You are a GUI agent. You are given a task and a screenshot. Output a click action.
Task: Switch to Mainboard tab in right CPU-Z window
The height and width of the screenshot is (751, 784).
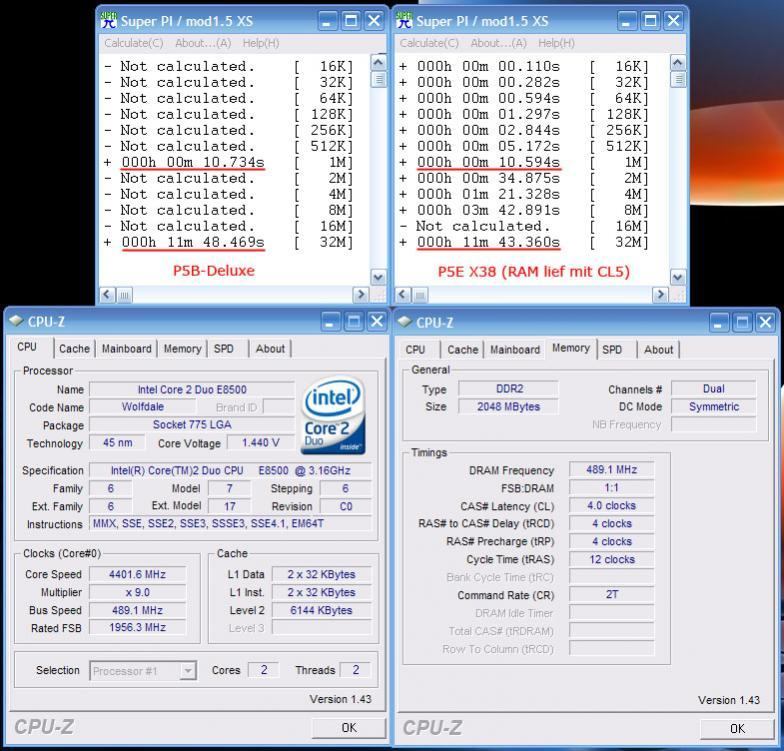(x=515, y=350)
